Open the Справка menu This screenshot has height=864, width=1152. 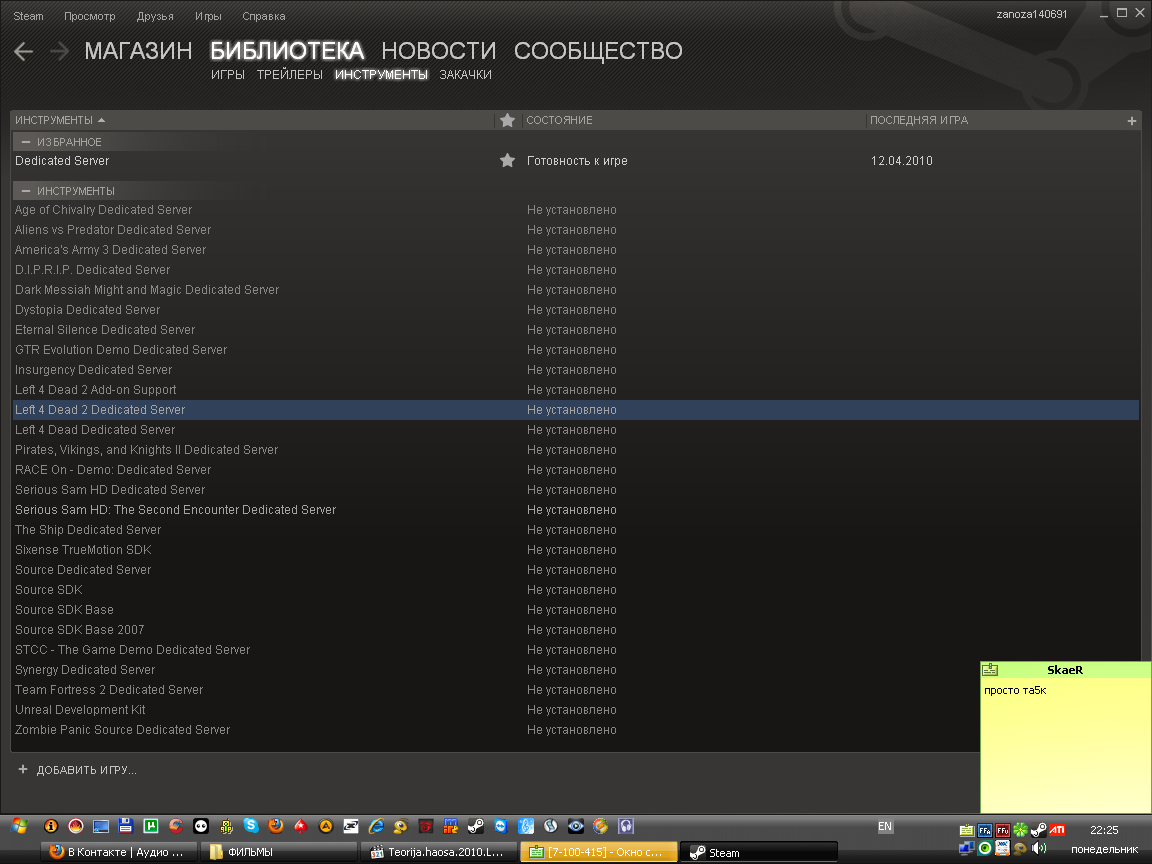pos(264,16)
